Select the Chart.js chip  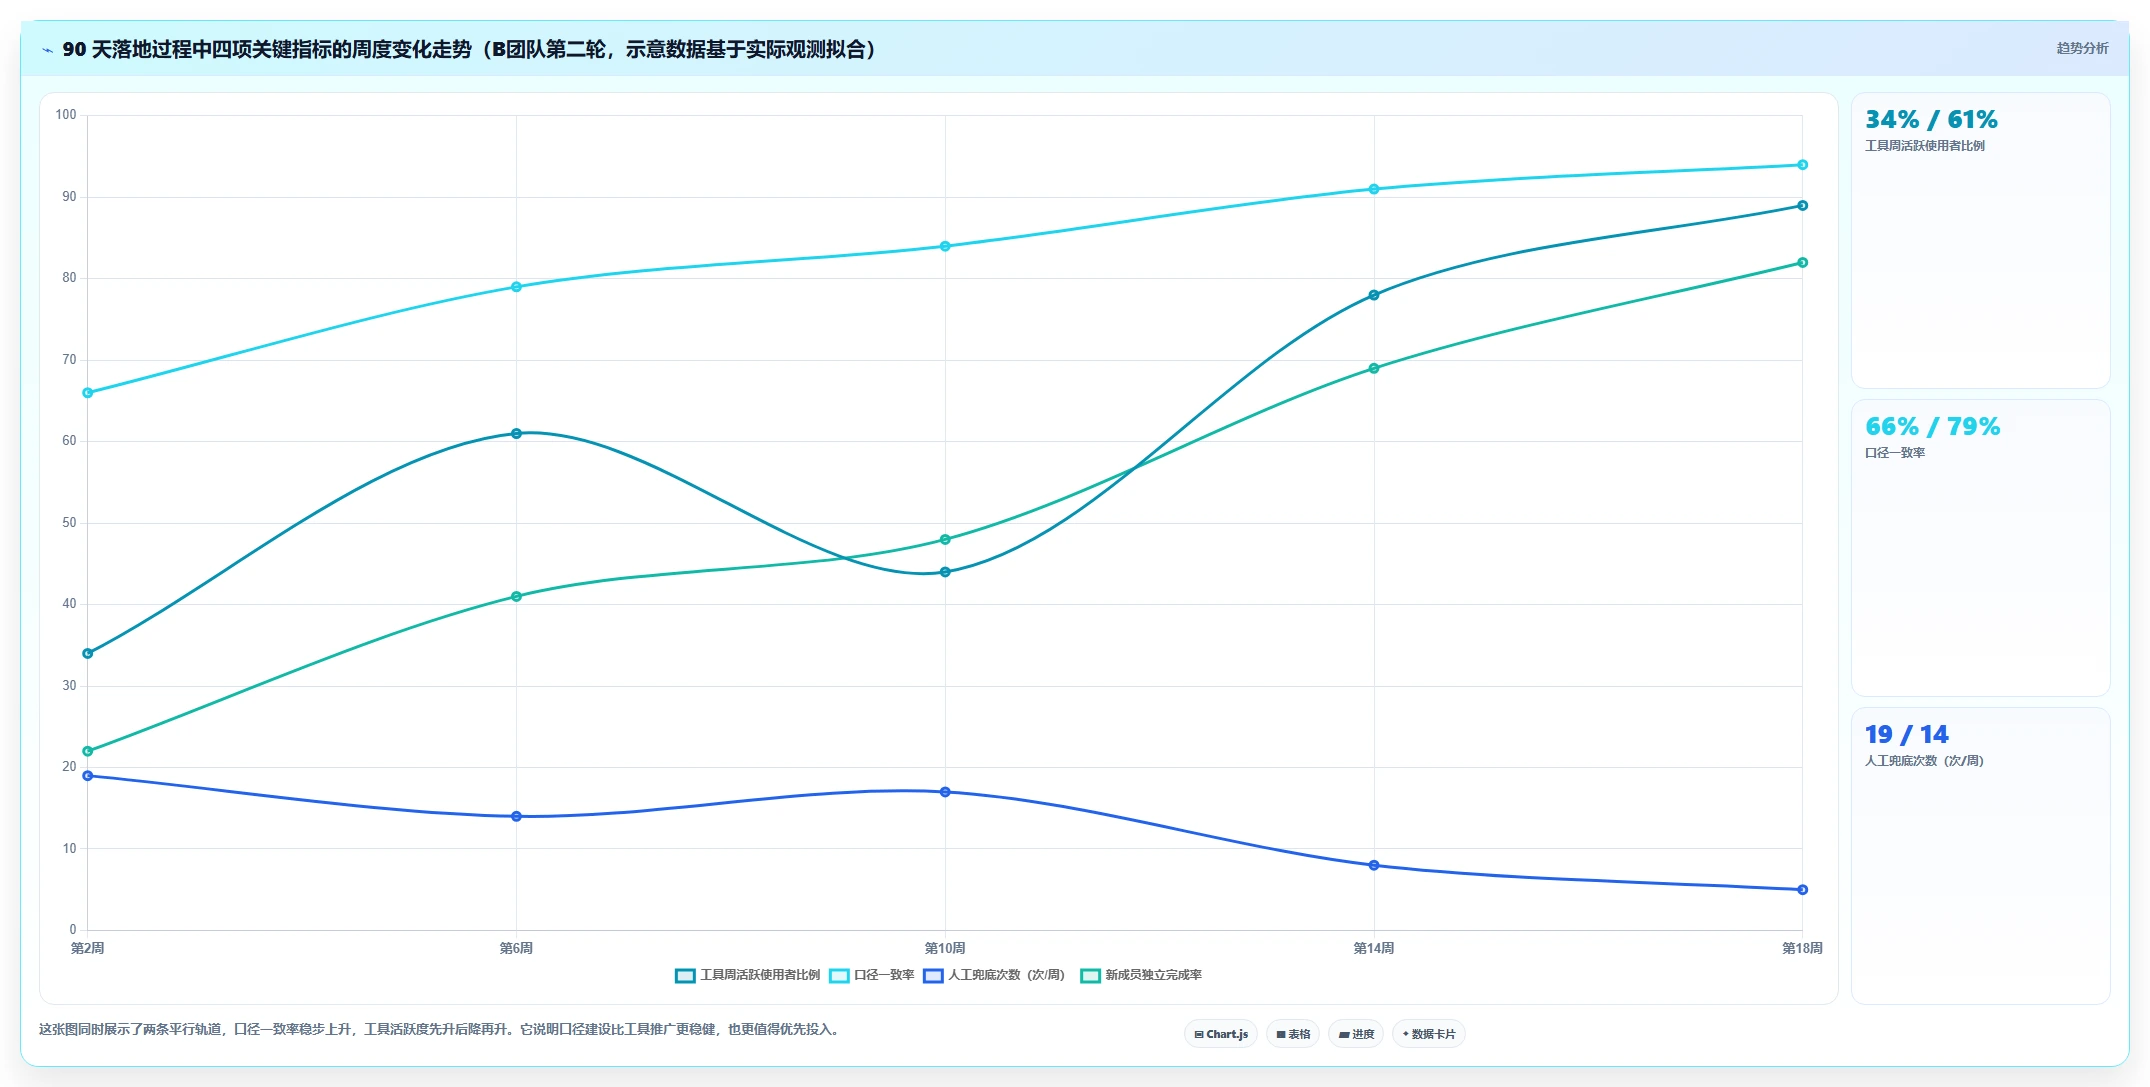(x=1221, y=1034)
